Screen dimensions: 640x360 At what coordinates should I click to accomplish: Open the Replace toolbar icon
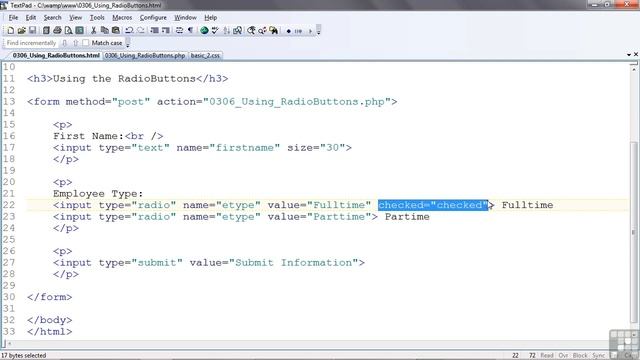[262, 31]
